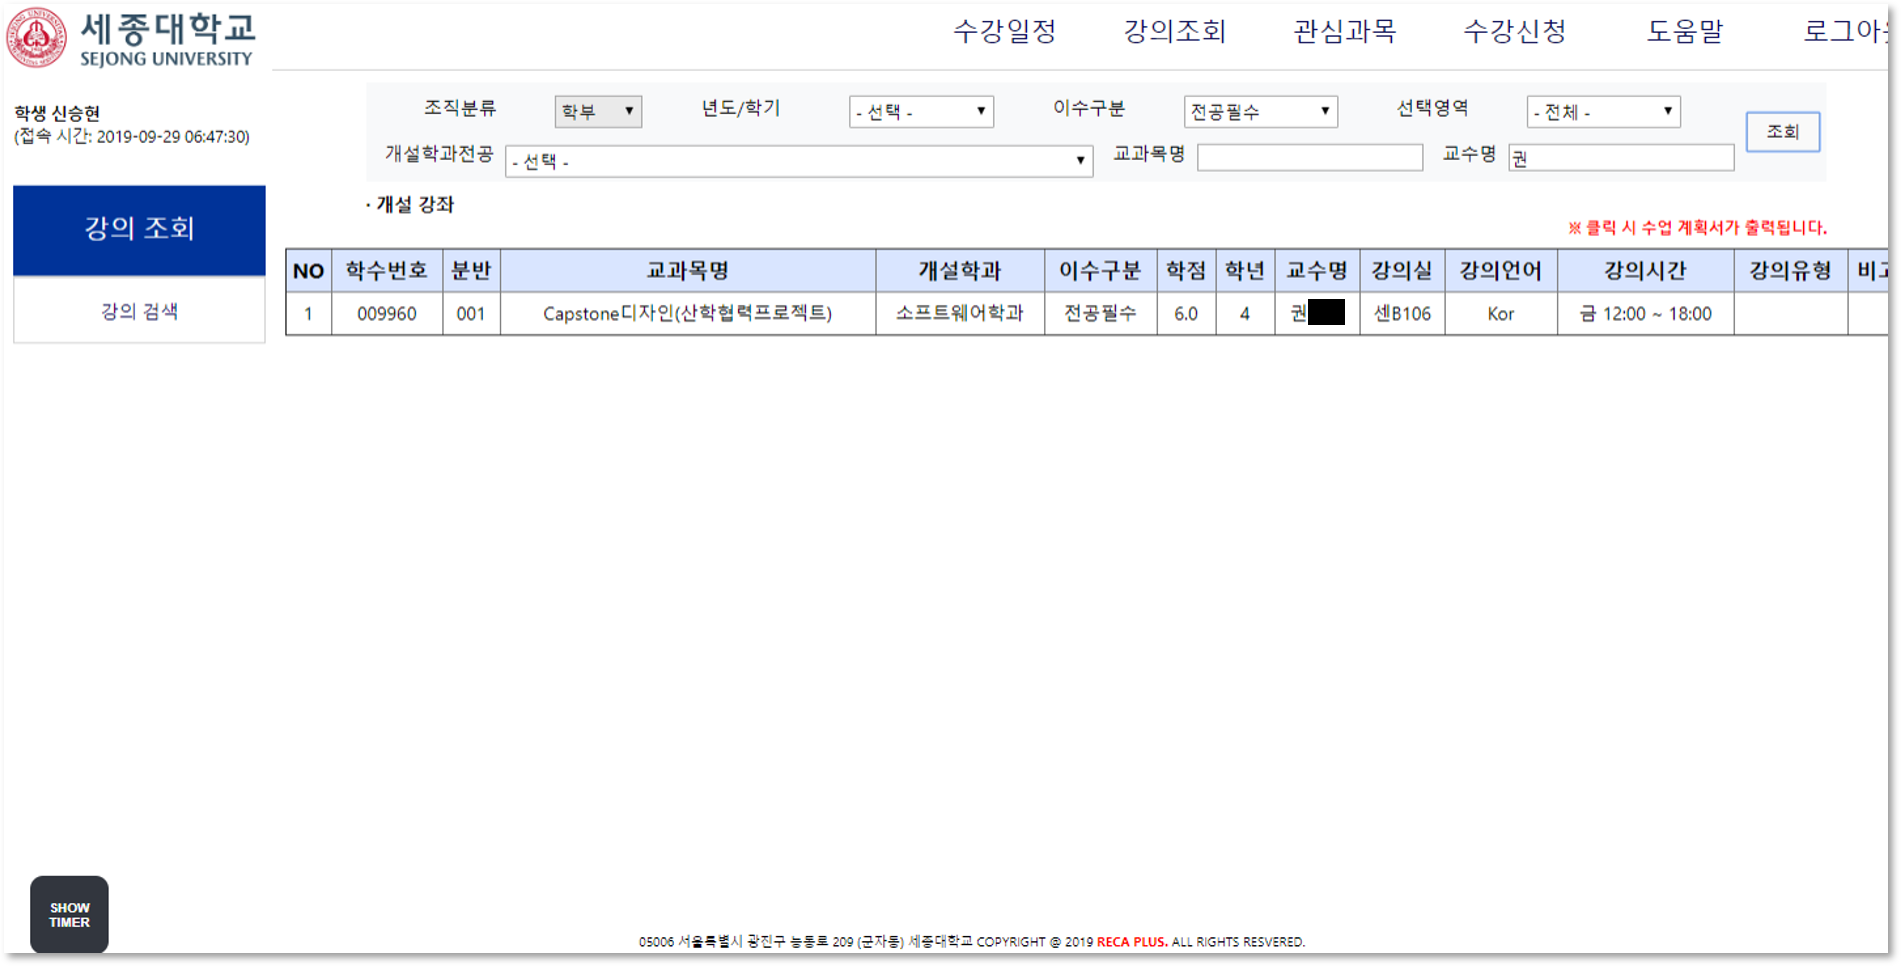Click the 조회 search button
Screen dimensions: 1901x966
point(1782,132)
